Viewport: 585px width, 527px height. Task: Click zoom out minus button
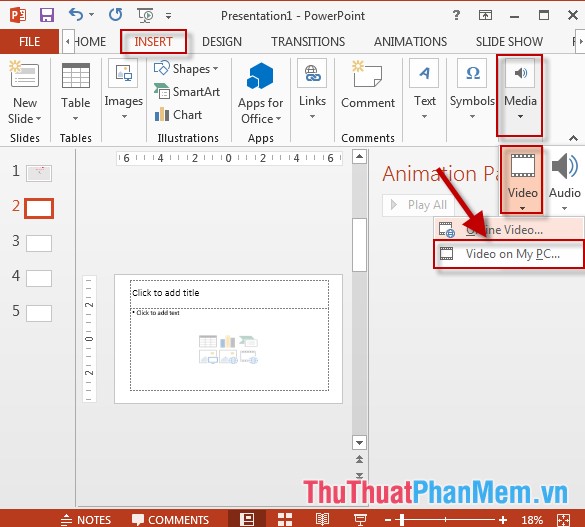pyautogui.click(x=388, y=520)
